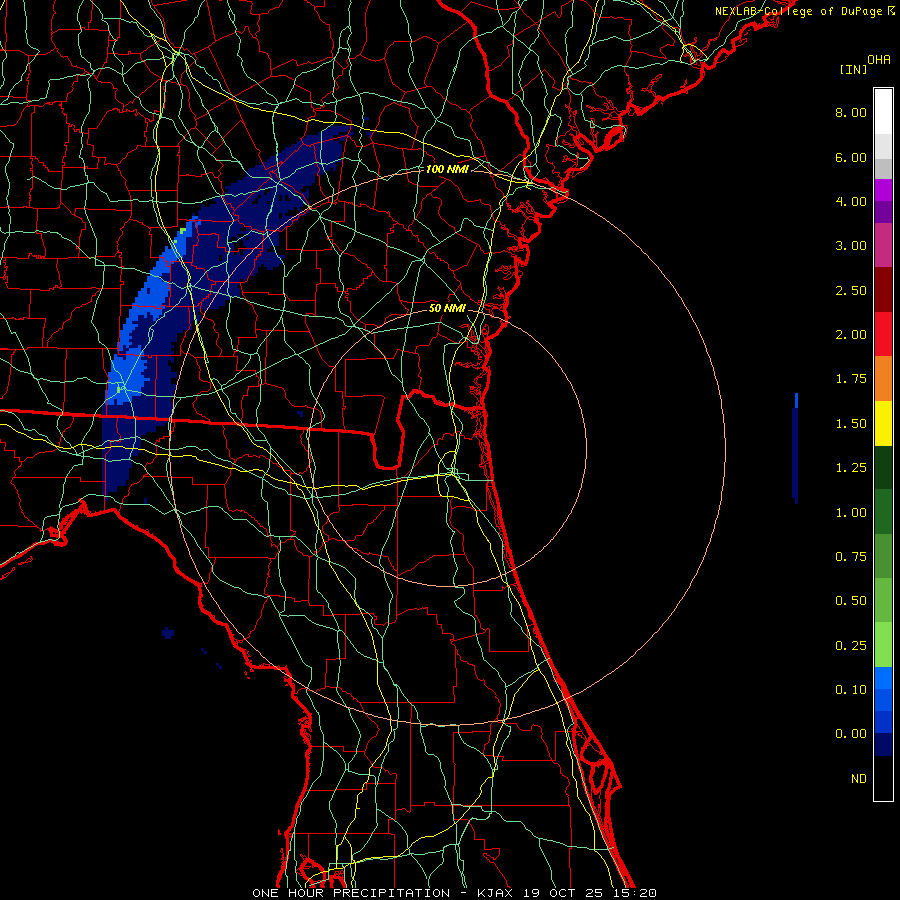Click the 1.50 legend value
900x900 pixels.
pos(851,424)
